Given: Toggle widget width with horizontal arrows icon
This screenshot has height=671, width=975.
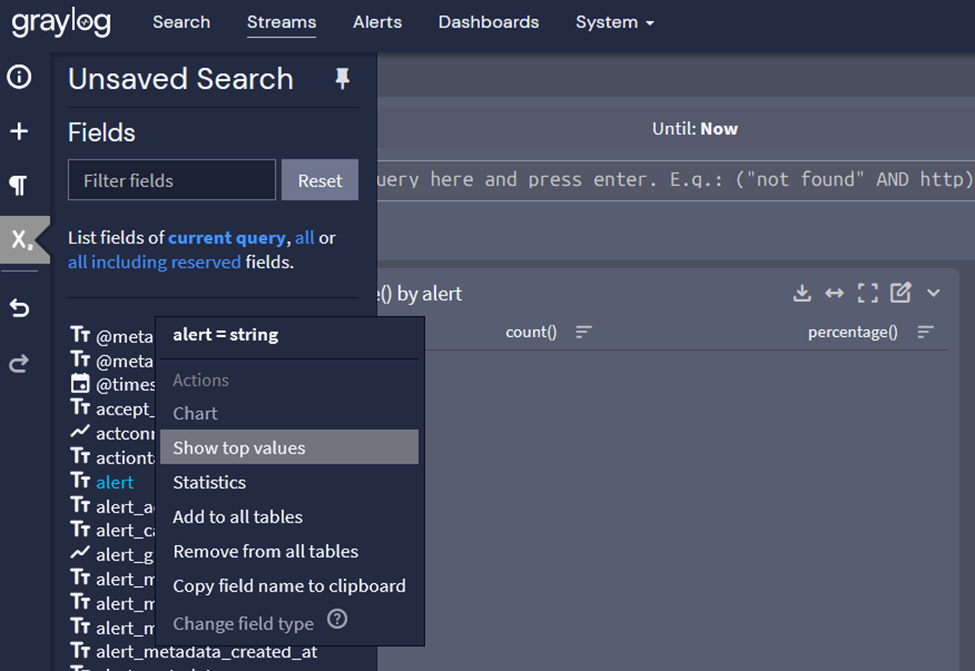Looking at the screenshot, I should click(834, 293).
